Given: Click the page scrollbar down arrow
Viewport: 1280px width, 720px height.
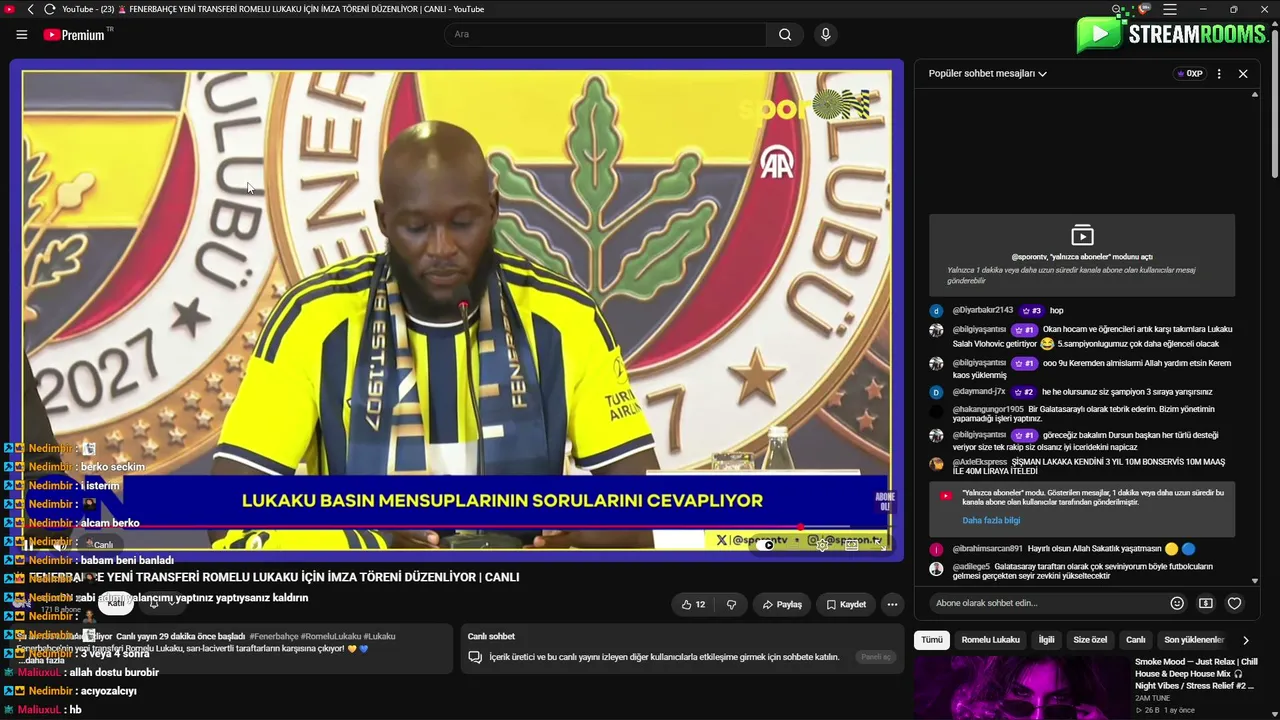Looking at the screenshot, I should (1274, 714).
